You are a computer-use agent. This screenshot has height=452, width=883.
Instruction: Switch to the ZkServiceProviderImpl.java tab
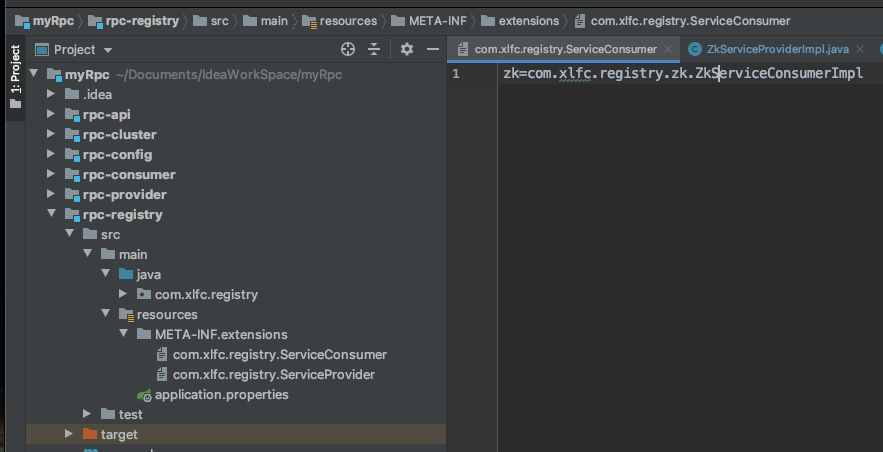click(x=777, y=50)
